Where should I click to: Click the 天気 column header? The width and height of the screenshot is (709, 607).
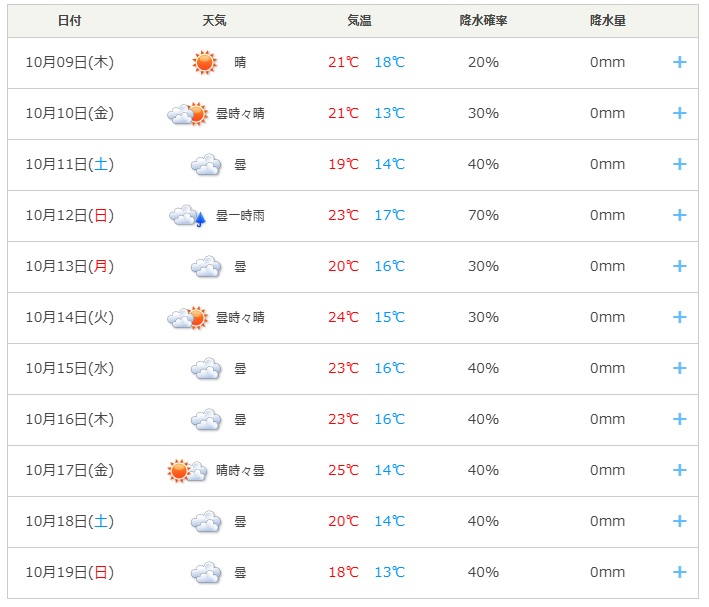point(213,21)
